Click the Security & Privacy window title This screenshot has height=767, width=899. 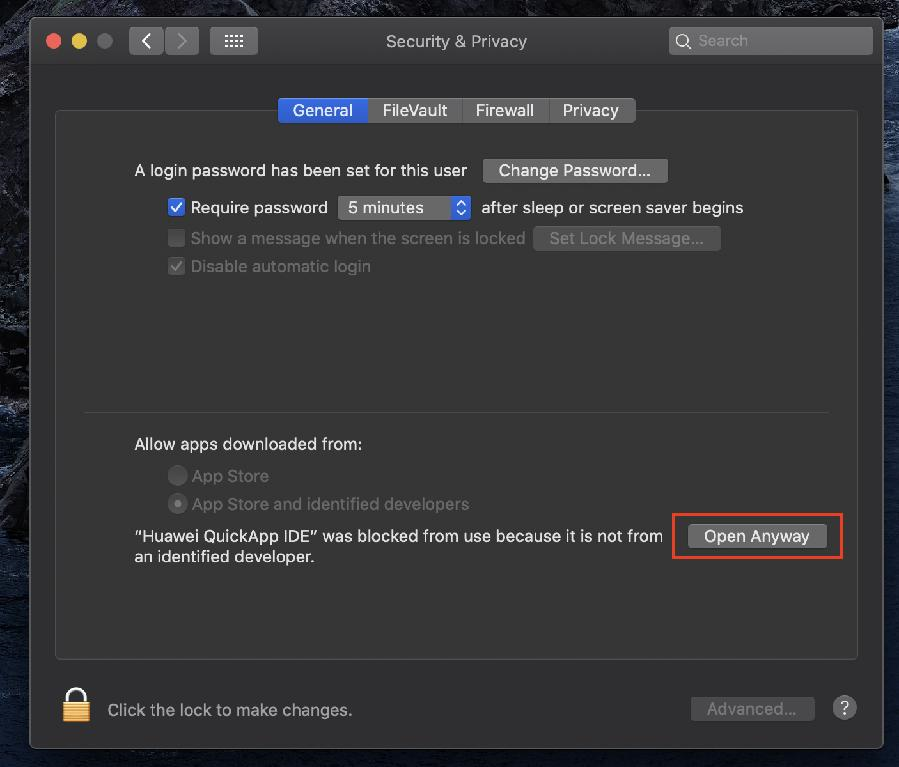coord(456,41)
